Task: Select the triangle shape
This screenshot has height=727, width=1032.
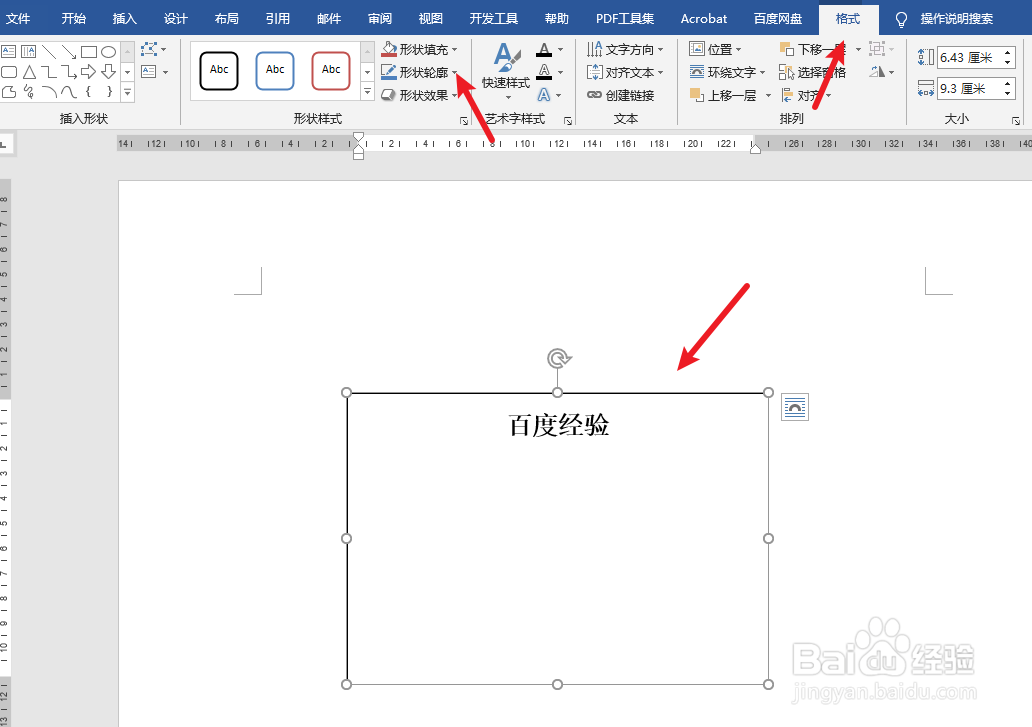Action: pyautogui.click(x=29, y=72)
